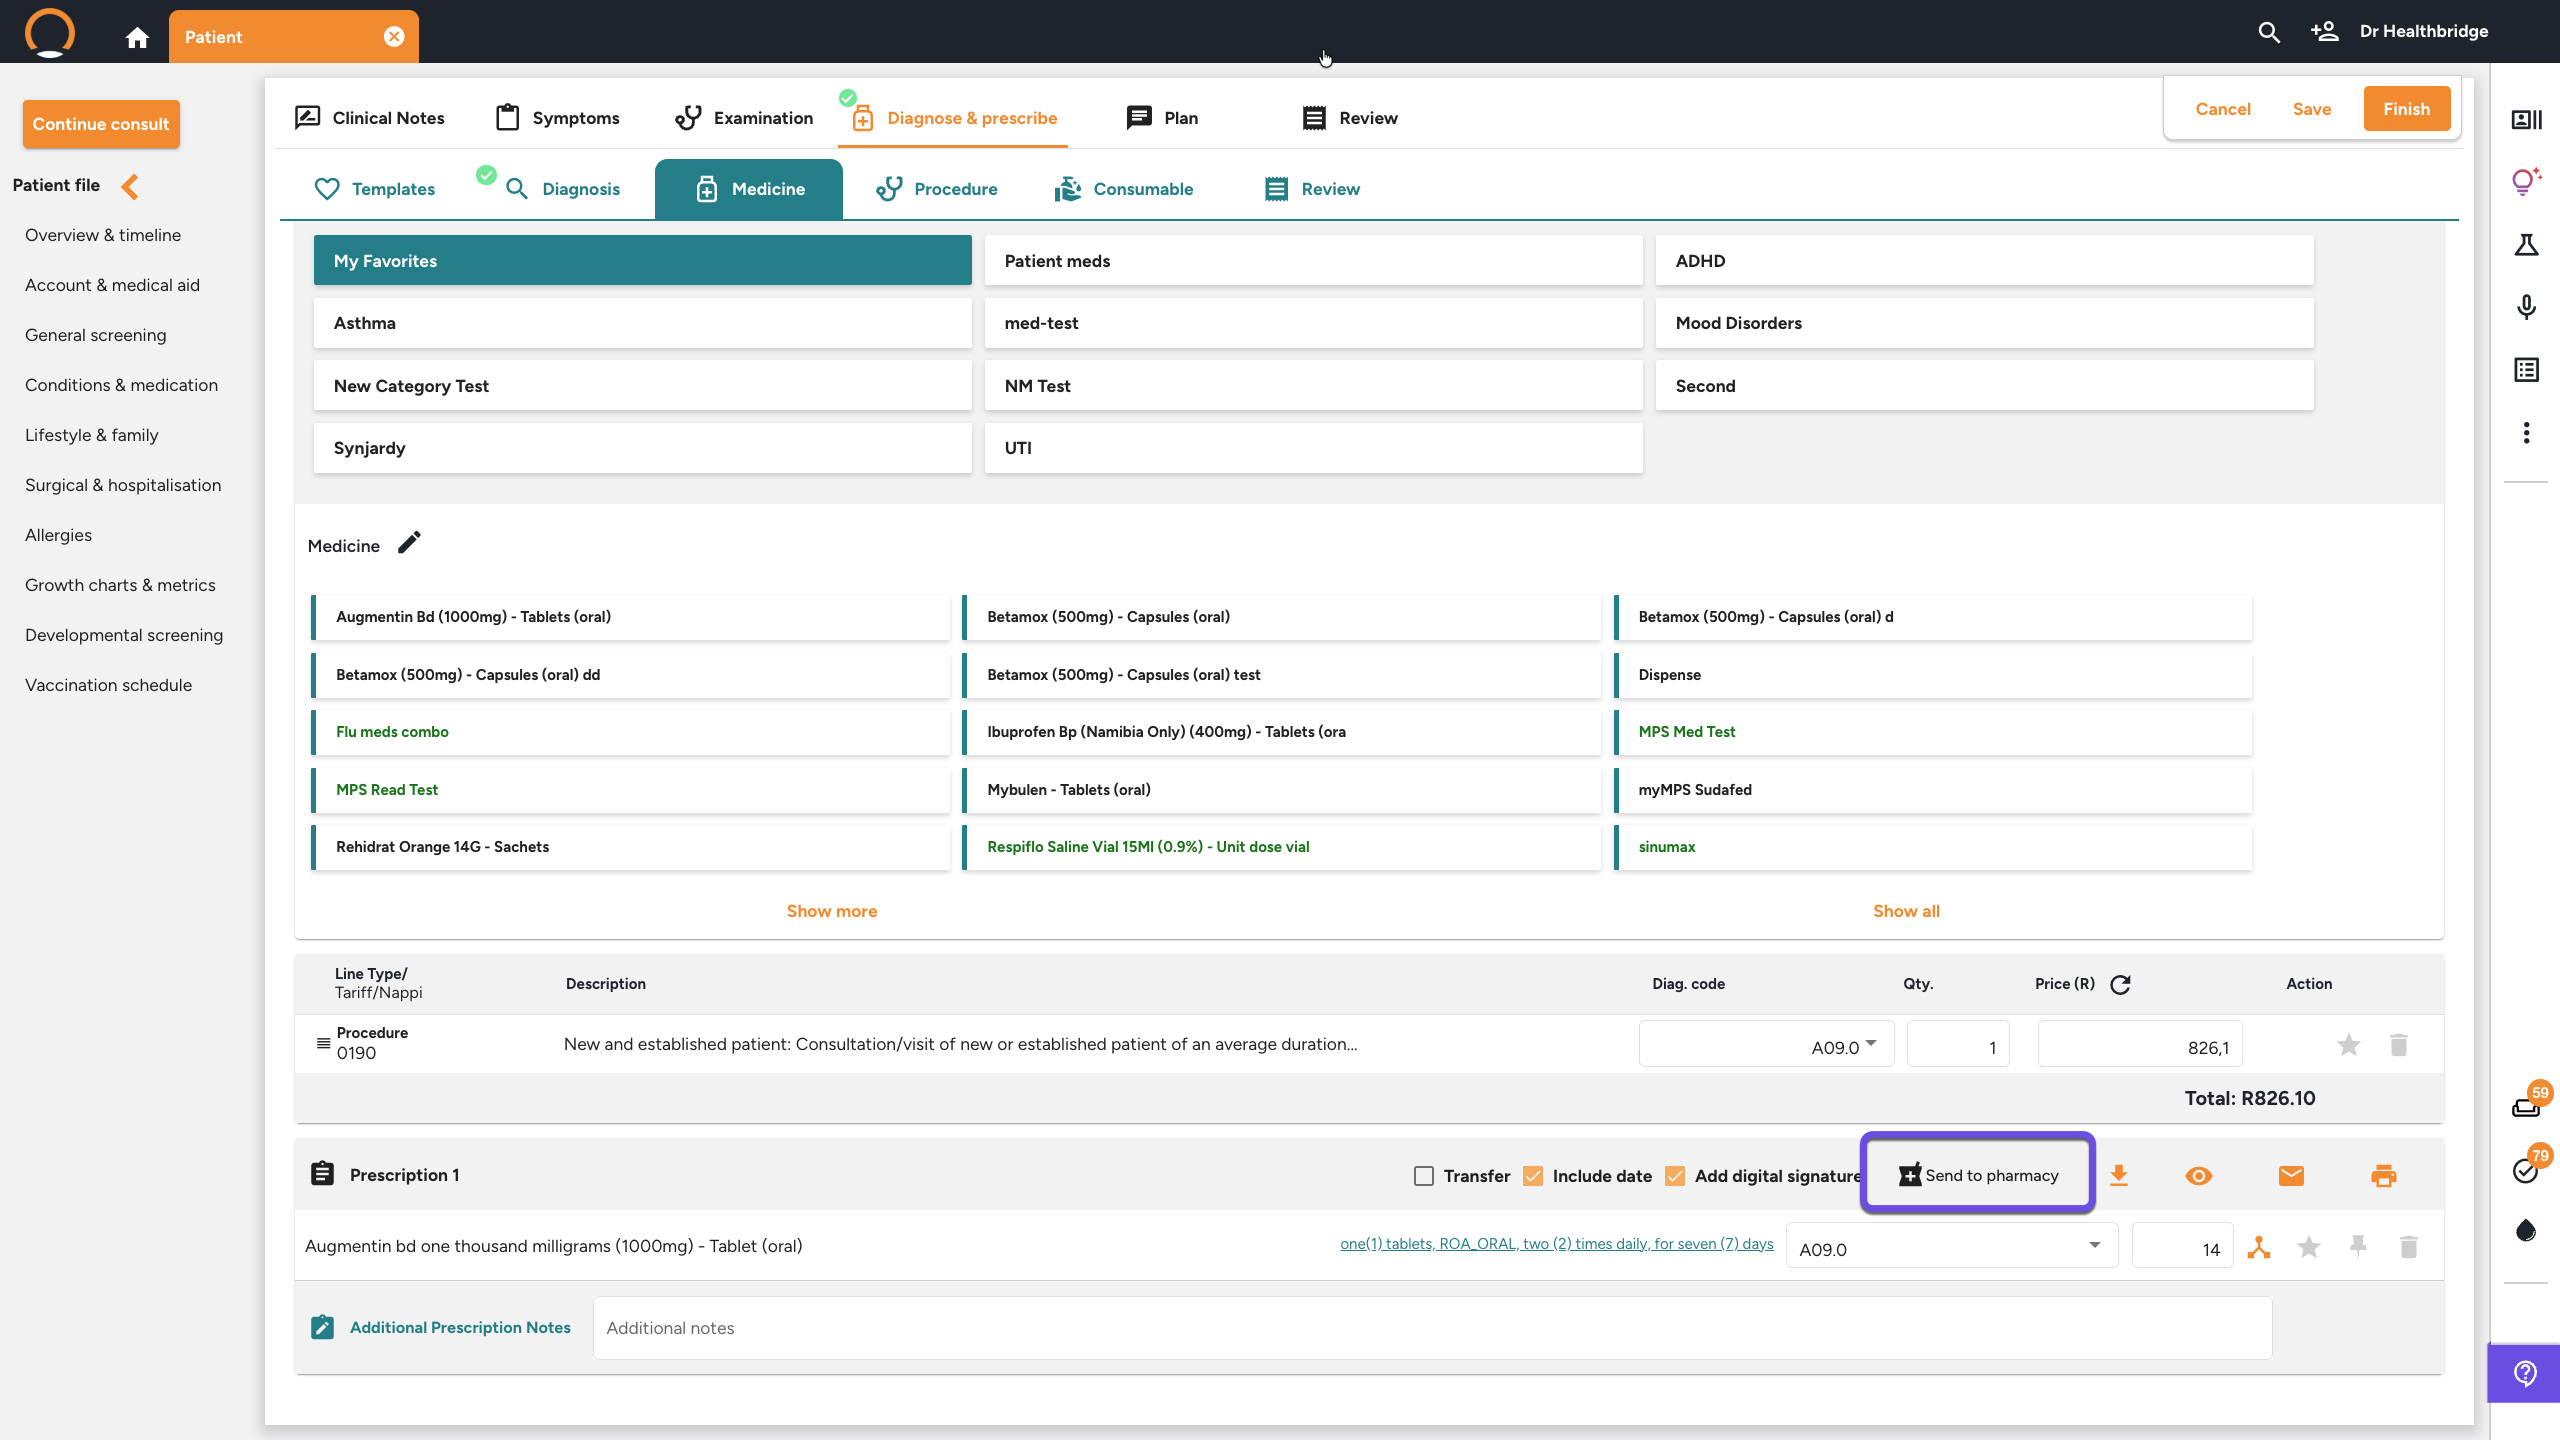Close the Patient tab

click(394, 37)
